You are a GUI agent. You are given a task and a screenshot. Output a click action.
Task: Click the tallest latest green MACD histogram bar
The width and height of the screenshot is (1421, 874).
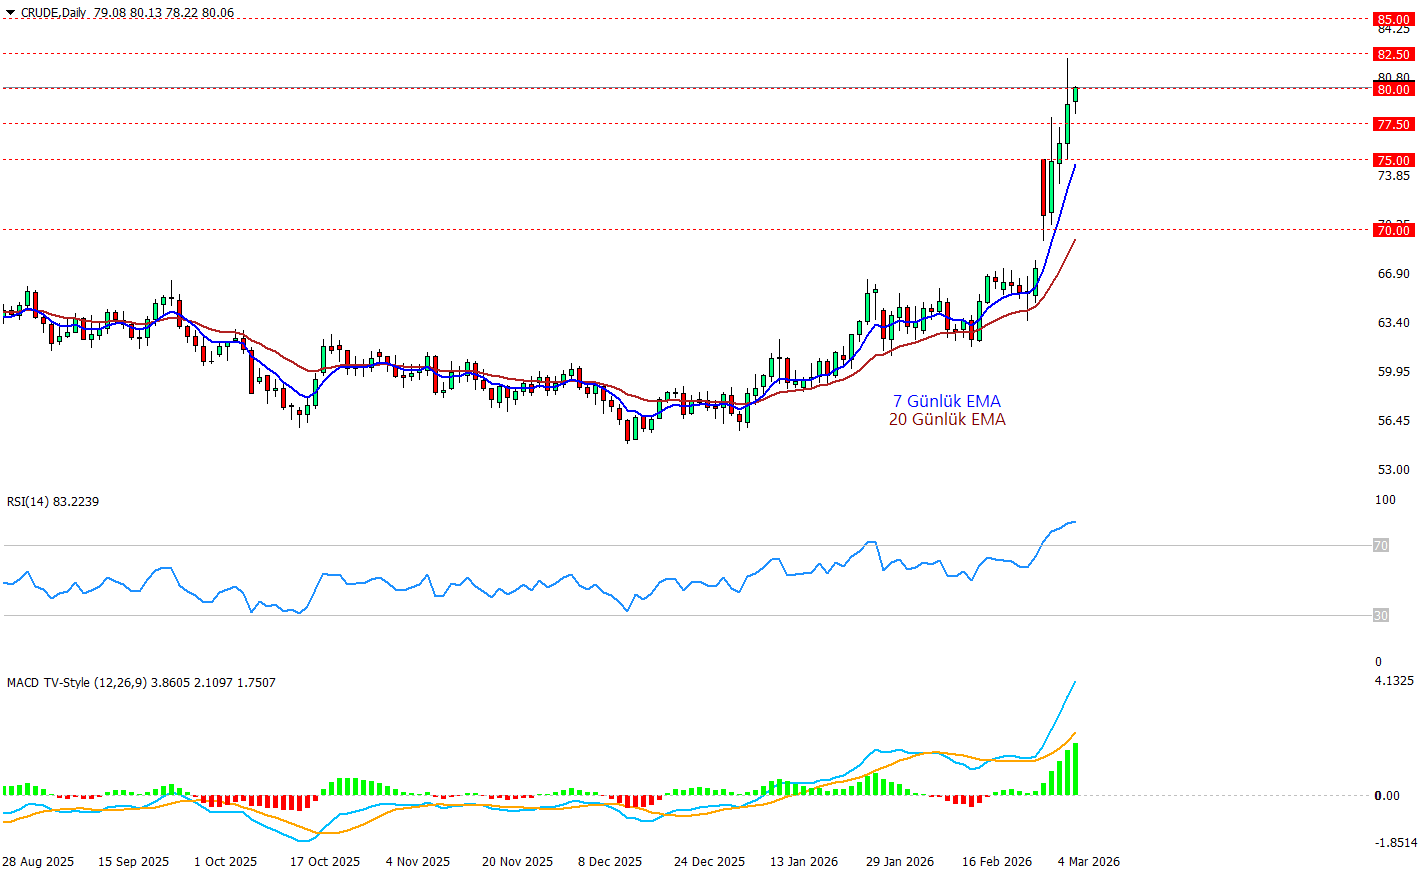(1076, 770)
